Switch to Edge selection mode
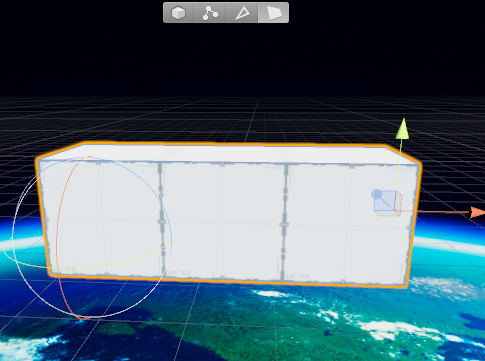Viewport: 485px width, 361px height. (242, 13)
